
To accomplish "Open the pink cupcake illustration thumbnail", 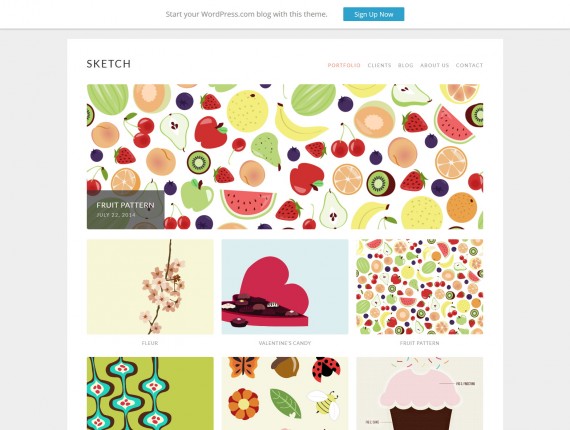I will tap(420, 393).
